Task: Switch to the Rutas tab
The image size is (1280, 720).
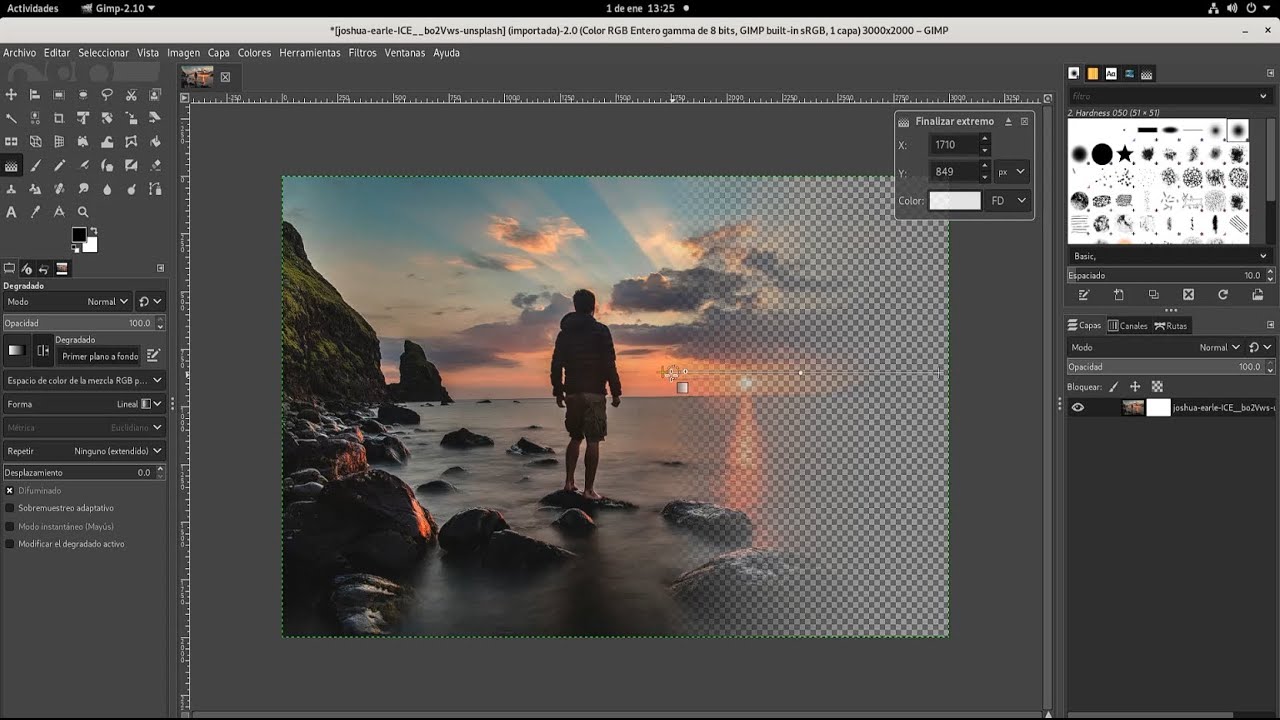Action: coord(1171,326)
